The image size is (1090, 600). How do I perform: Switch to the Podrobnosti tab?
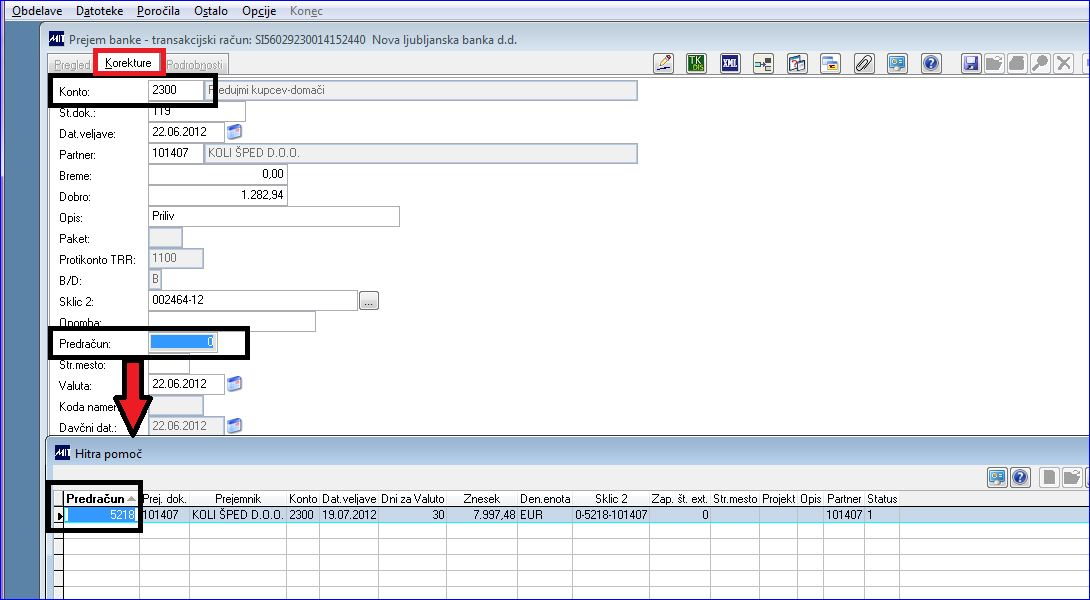[x=195, y=65]
